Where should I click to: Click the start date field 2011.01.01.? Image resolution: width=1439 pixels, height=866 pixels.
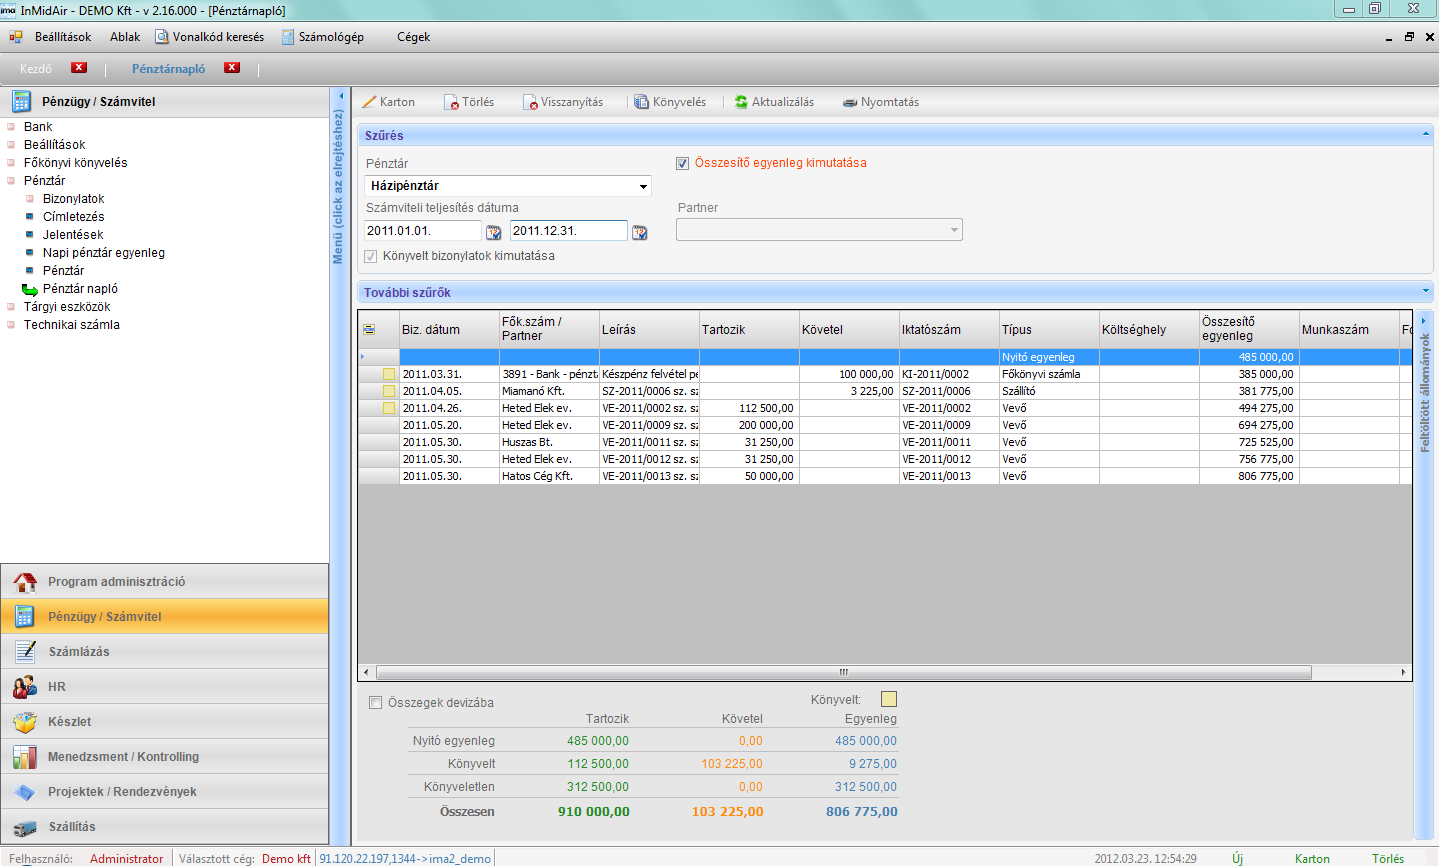(422, 231)
